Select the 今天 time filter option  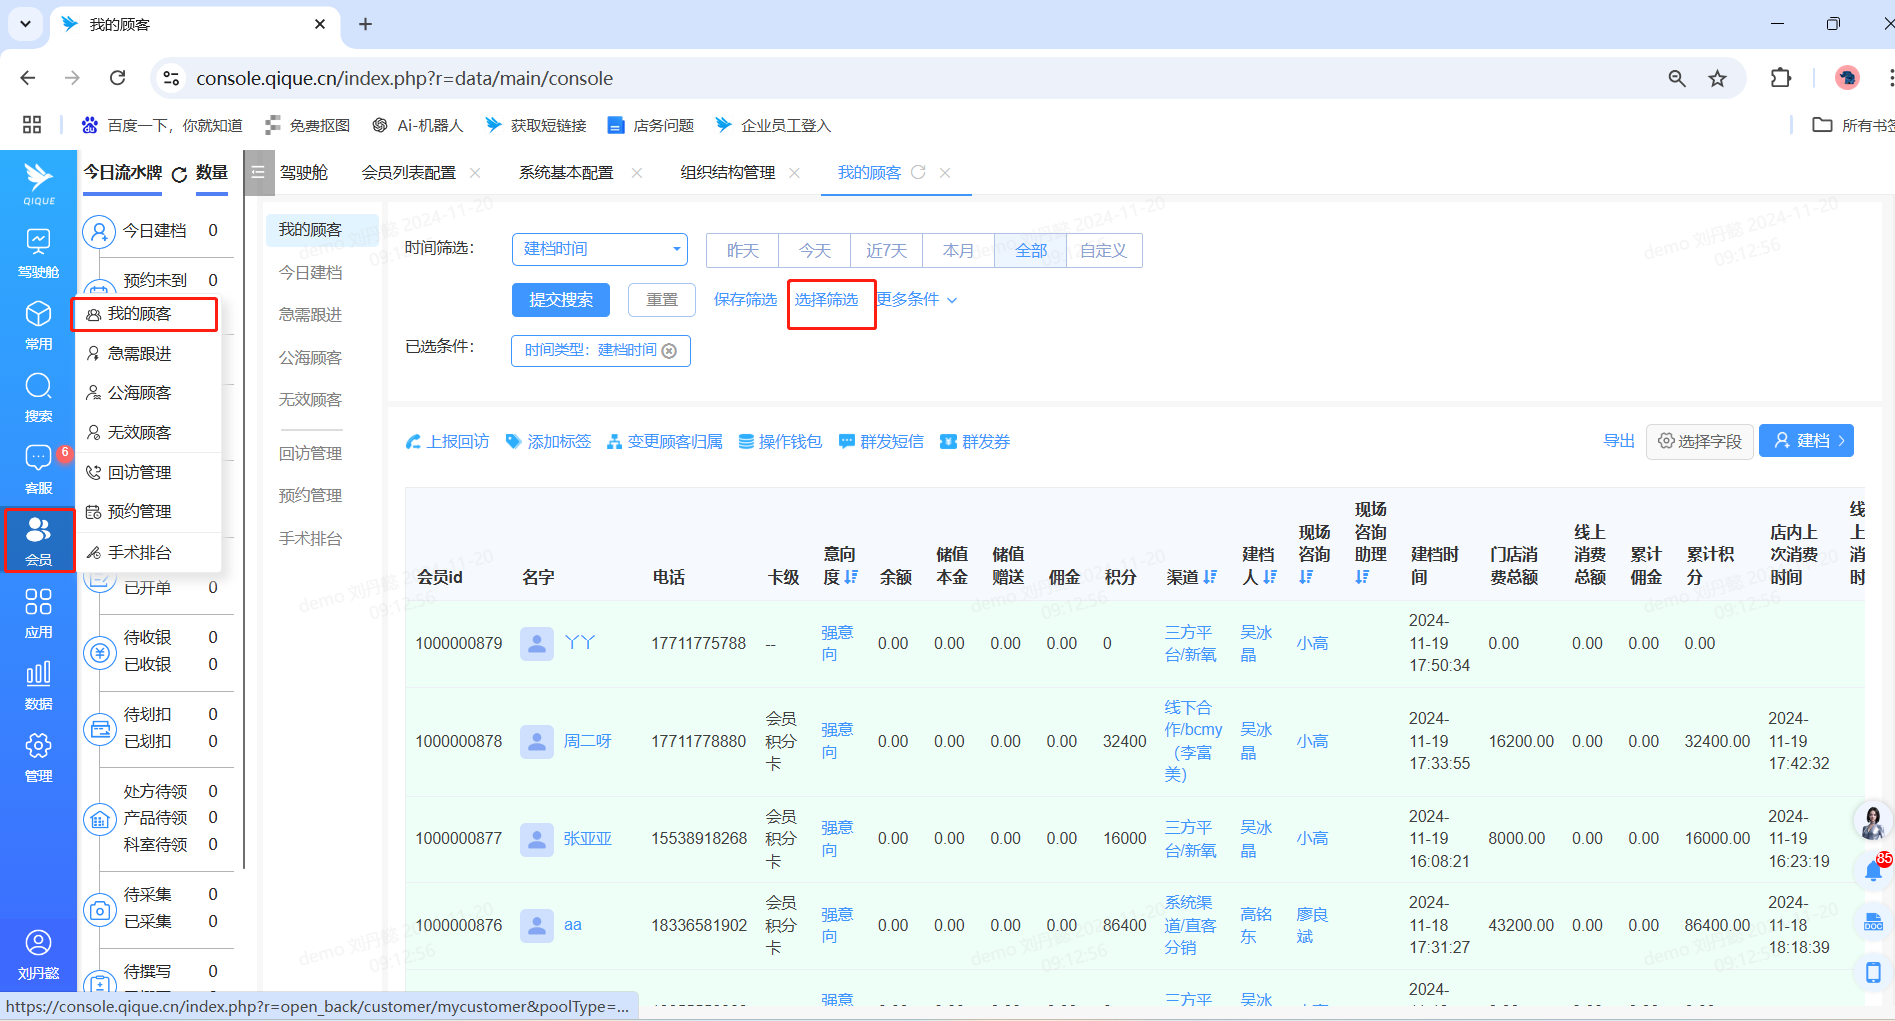[814, 250]
